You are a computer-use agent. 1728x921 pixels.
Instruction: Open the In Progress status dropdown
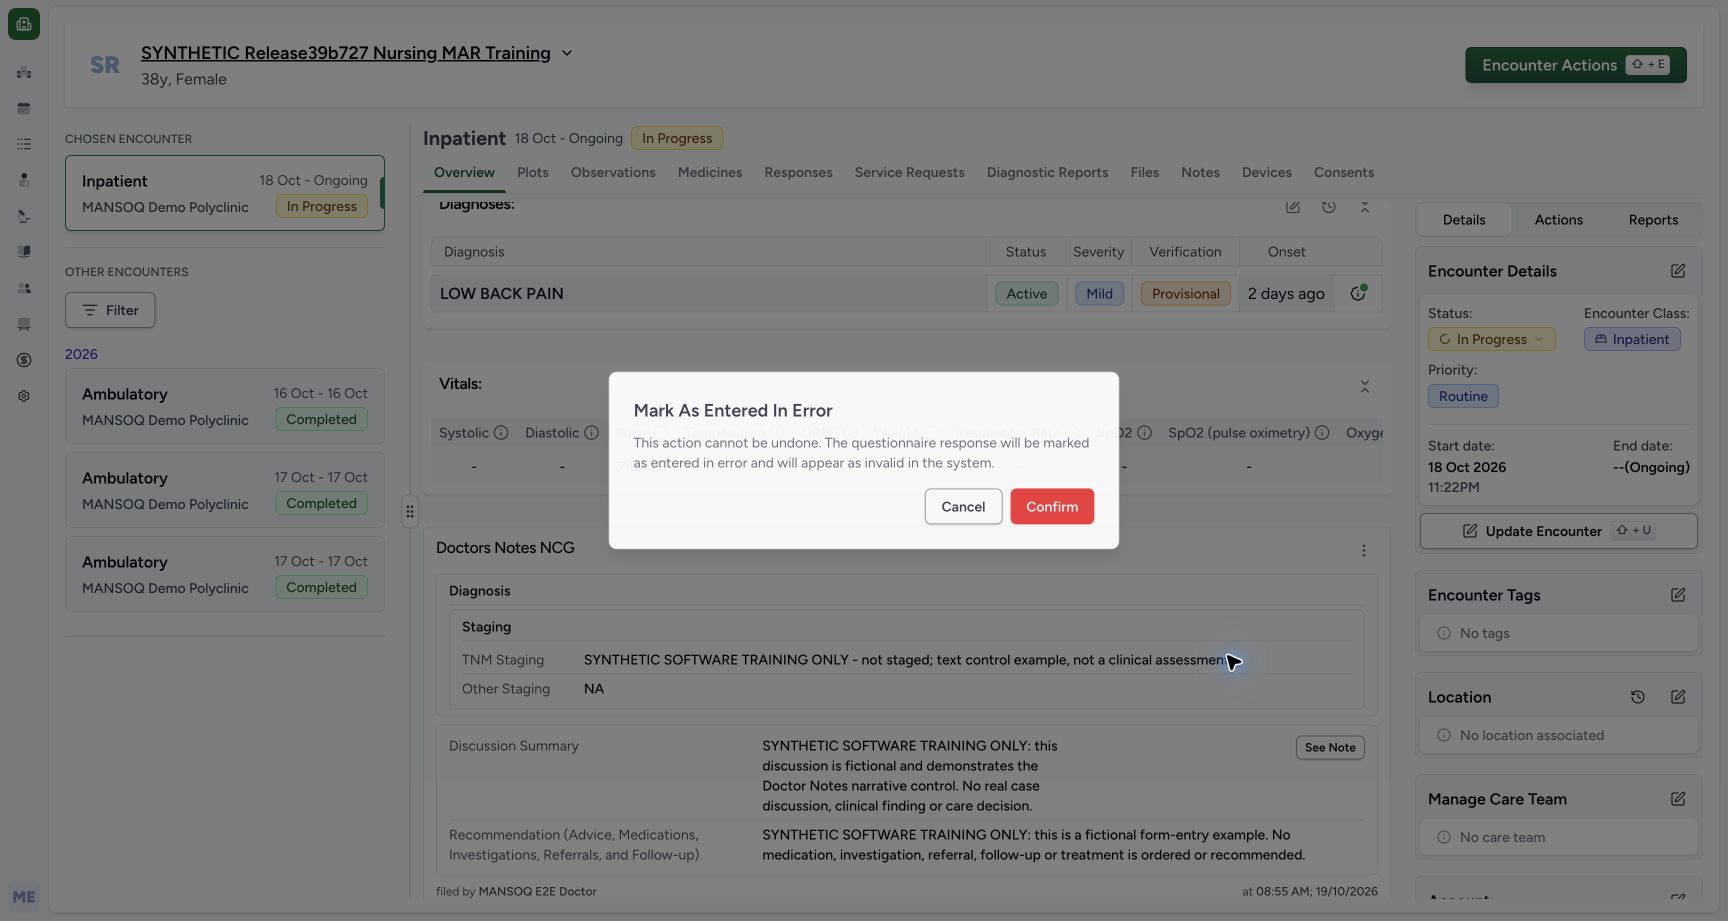point(1492,339)
